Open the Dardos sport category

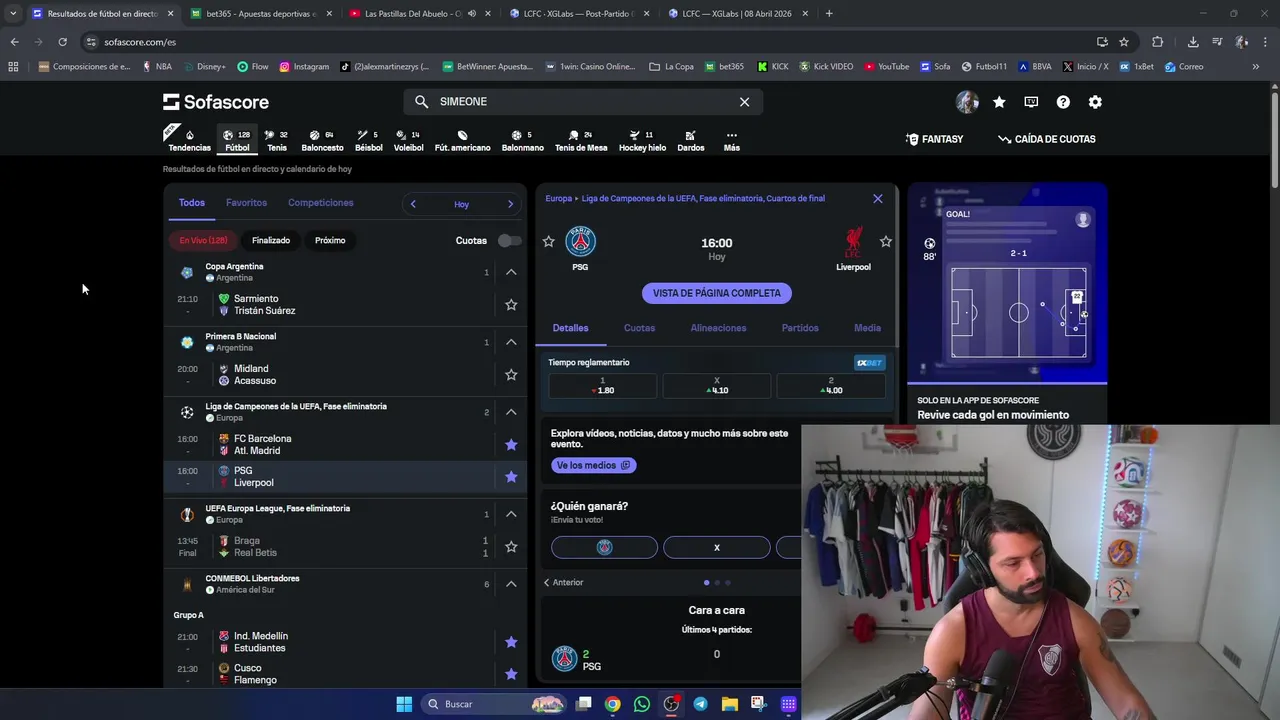(690, 140)
